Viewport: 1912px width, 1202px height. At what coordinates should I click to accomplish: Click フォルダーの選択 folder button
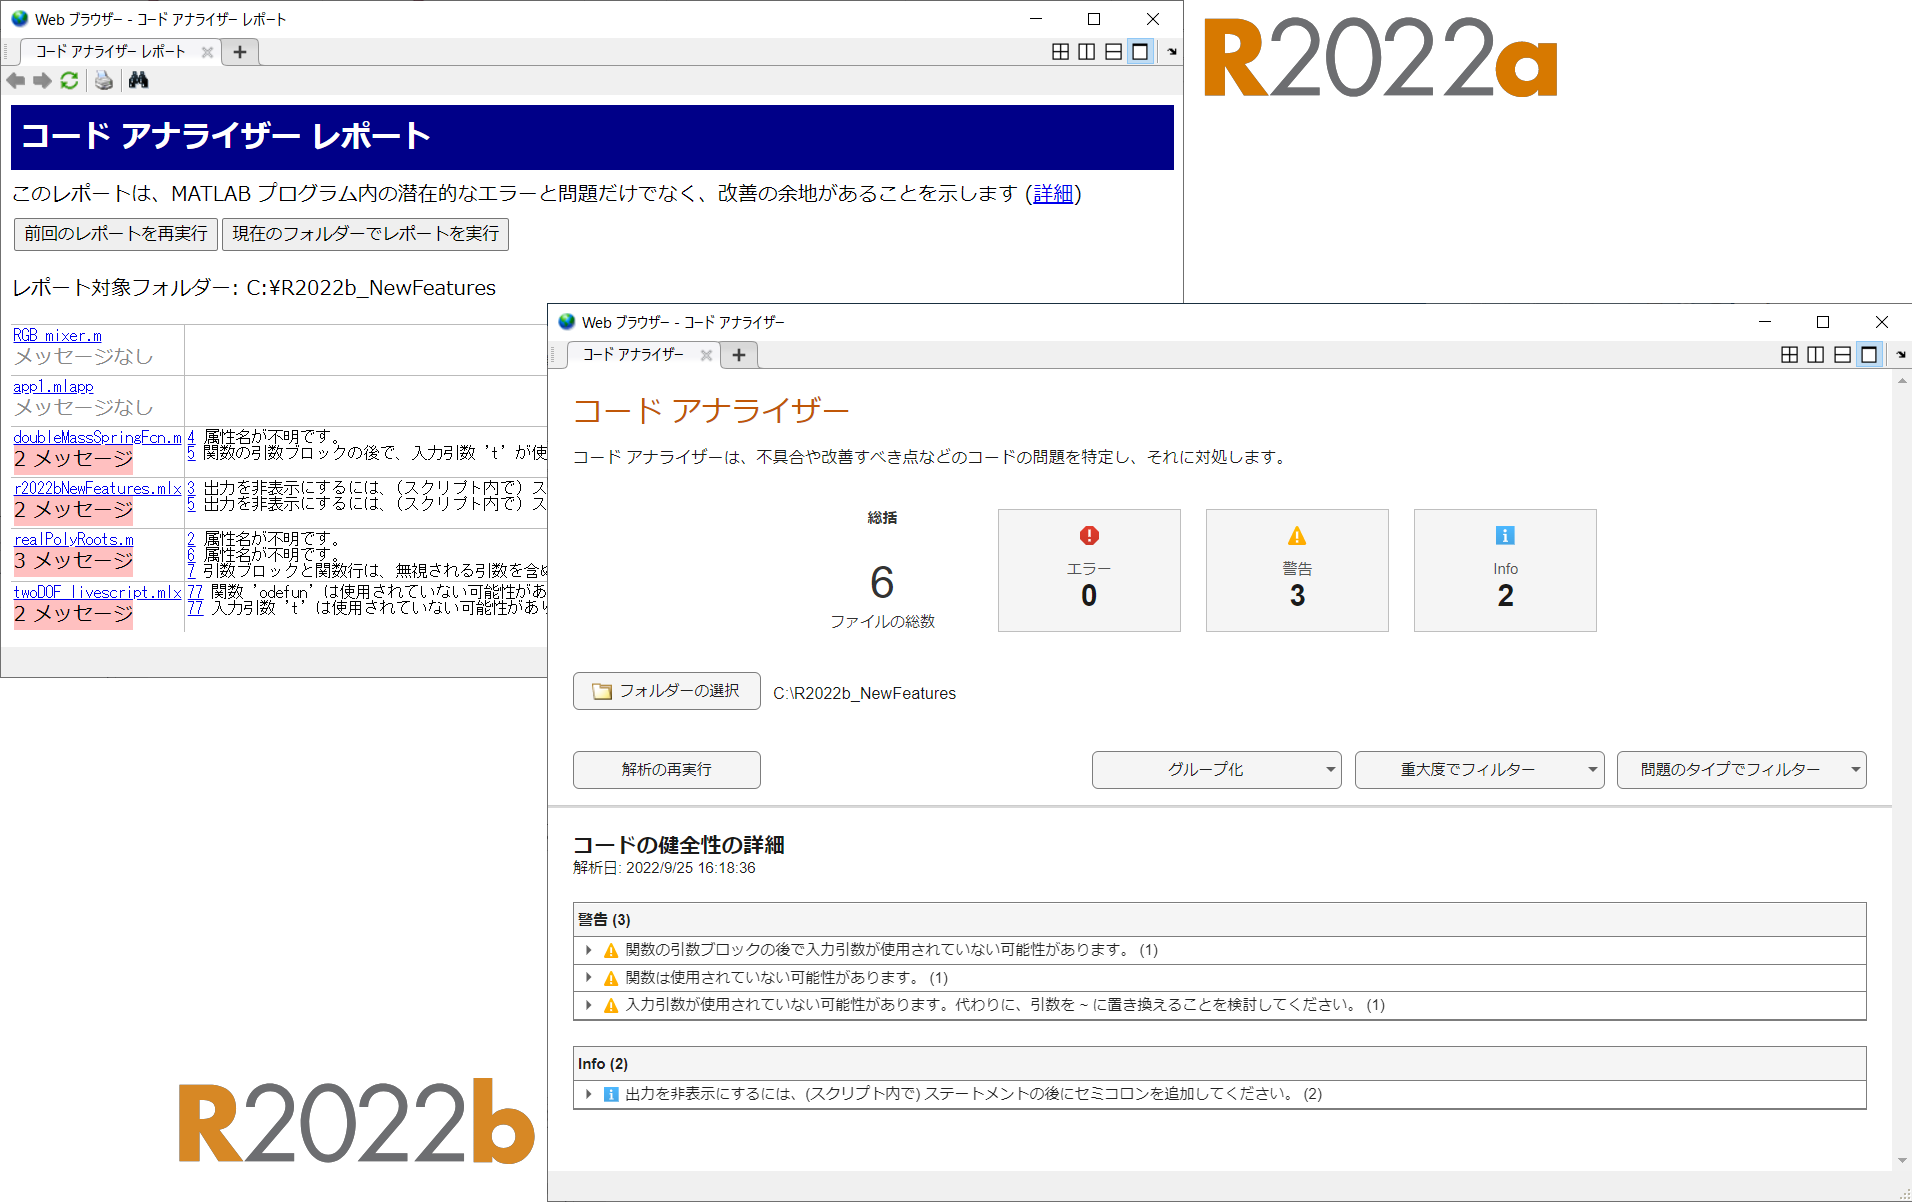(x=667, y=691)
